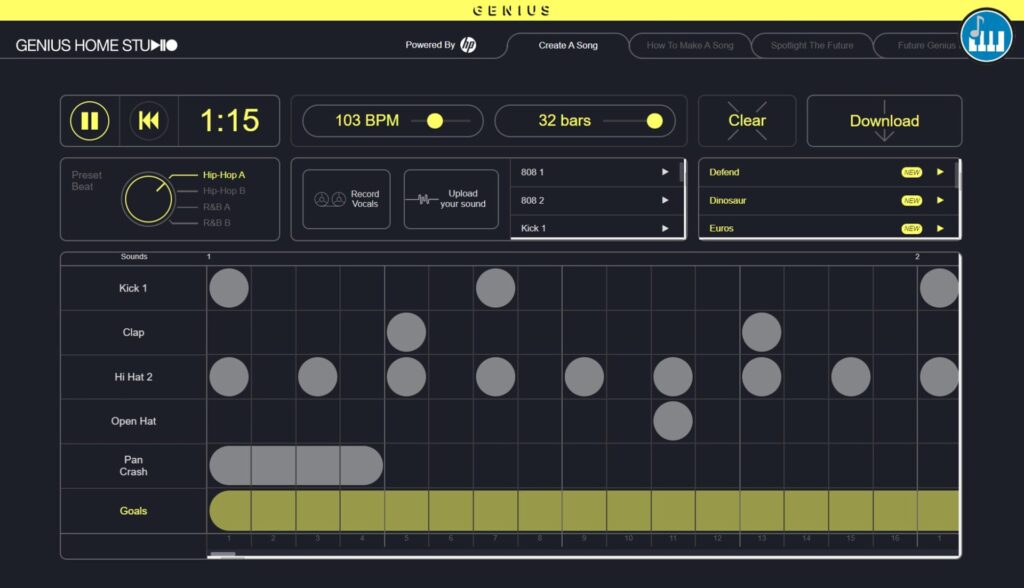Select the Open Hat track label
The image size is (1024, 588).
pyautogui.click(x=133, y=421)
